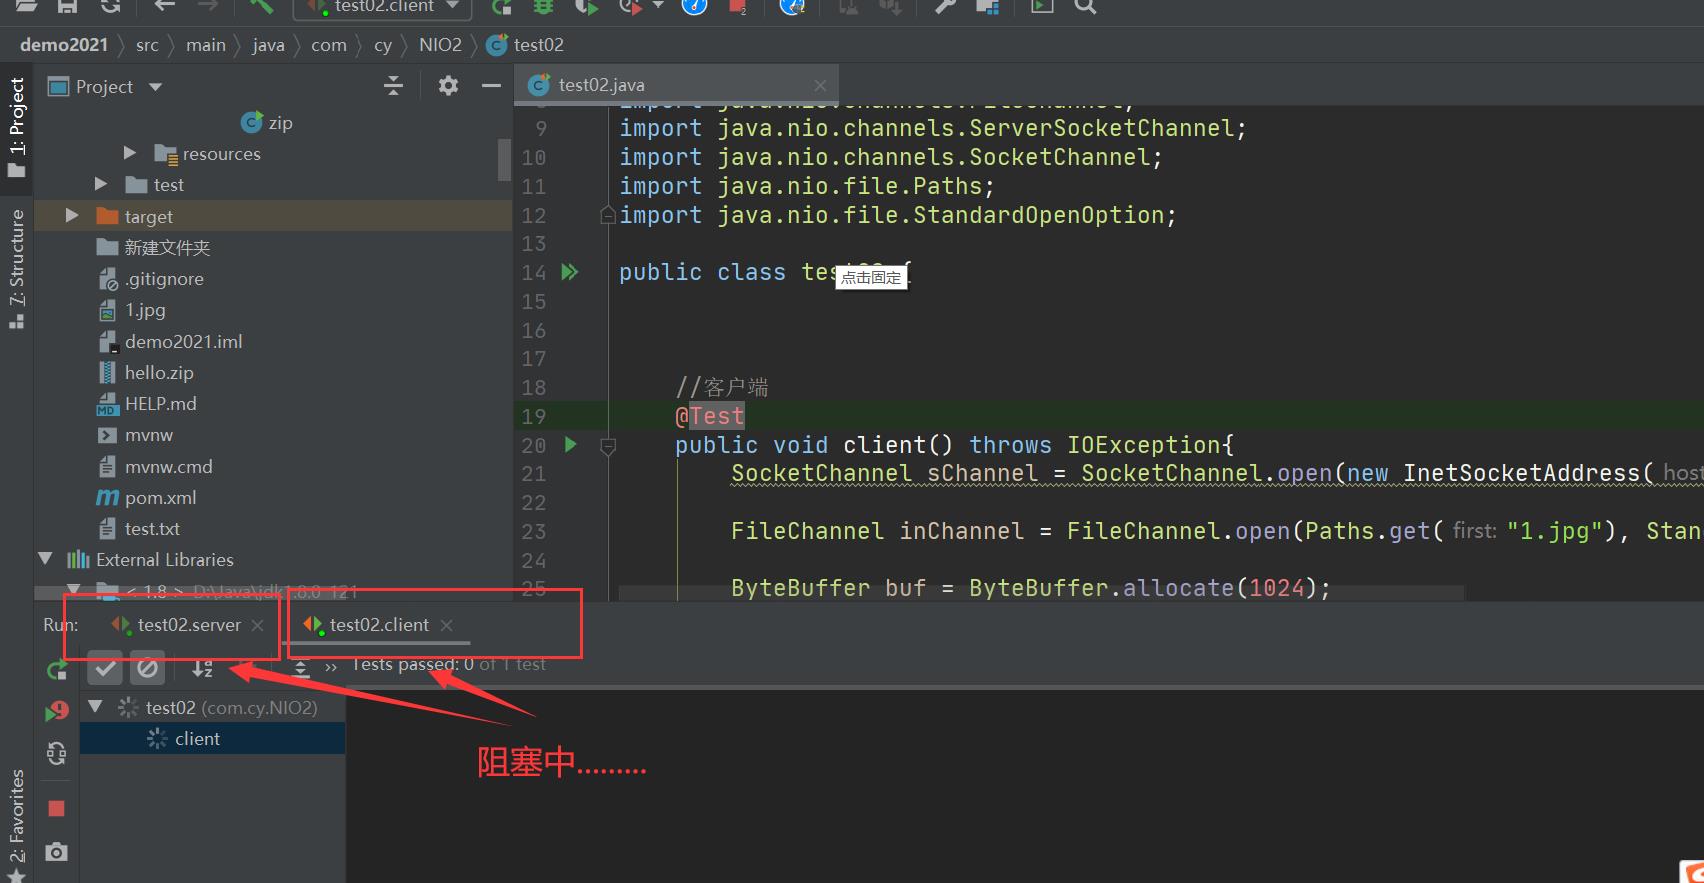Click the run class gutter icon on line 14
This screenshot has width=1704, height=883.
(569, 272)
